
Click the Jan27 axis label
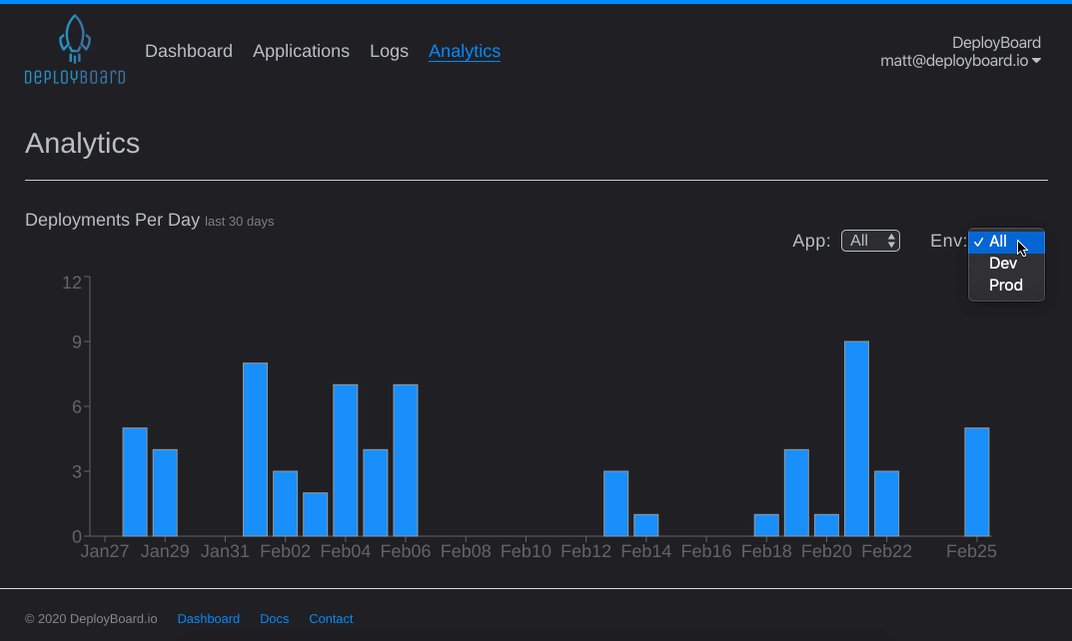[x=105, y=551]
